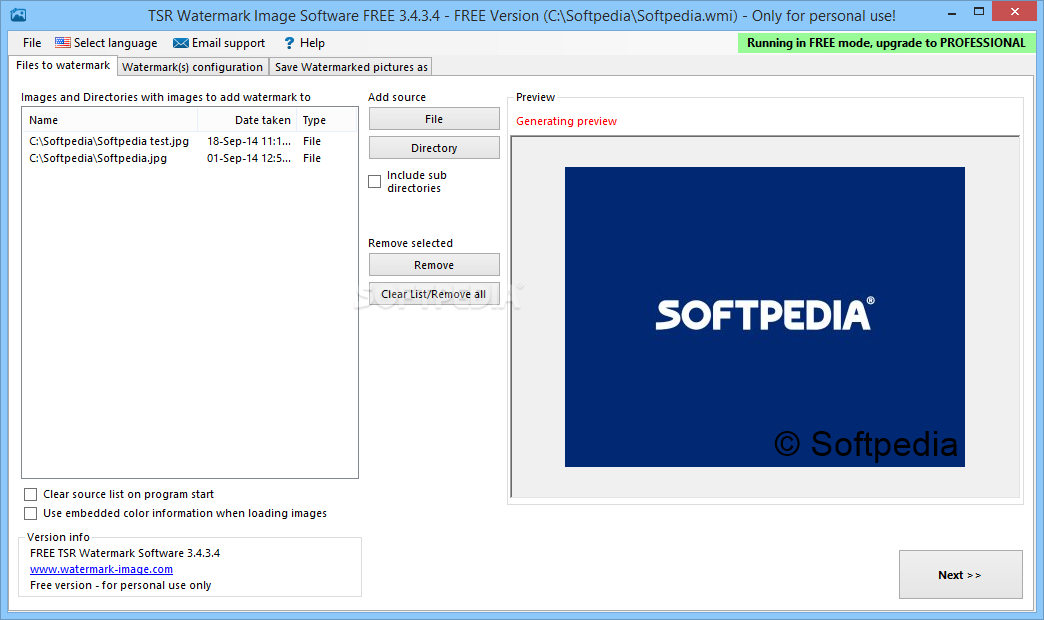Click the question mark Help icon
The width and height of the screenshot is (1044, 620).
(289, 43)
